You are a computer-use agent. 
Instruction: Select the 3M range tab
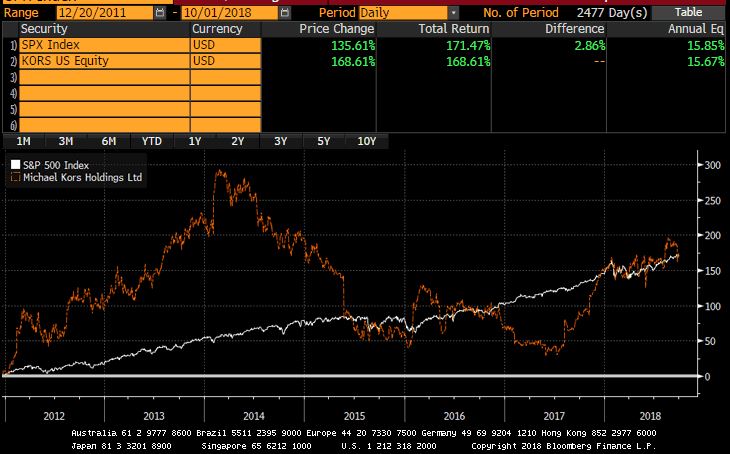tap(66, 141)
